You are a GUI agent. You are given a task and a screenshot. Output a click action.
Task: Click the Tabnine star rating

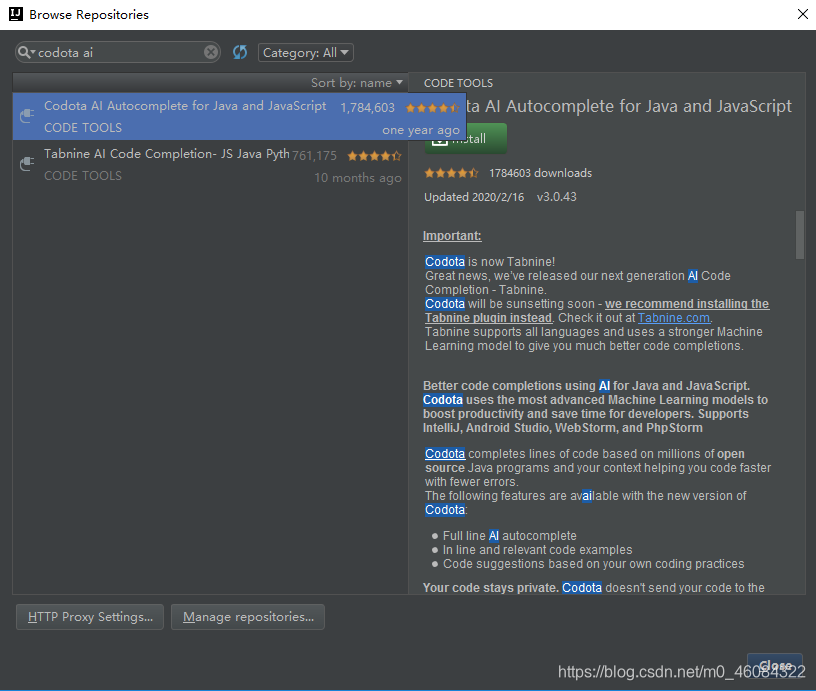click(374, 156)
